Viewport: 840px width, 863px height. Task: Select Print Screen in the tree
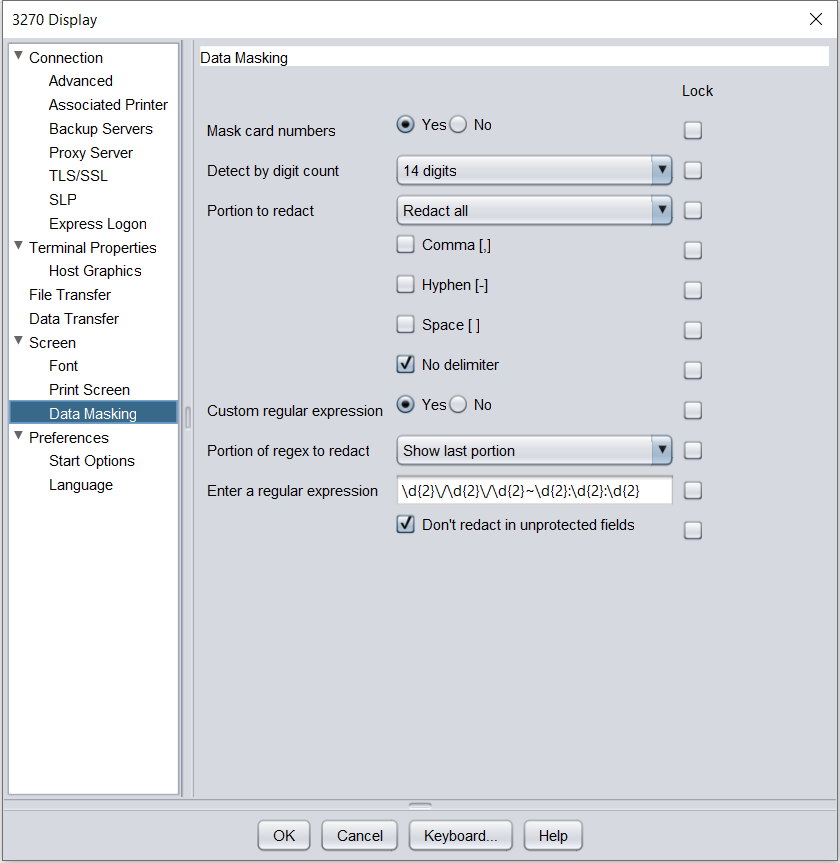pyautogui.click(x=89, y=390)
